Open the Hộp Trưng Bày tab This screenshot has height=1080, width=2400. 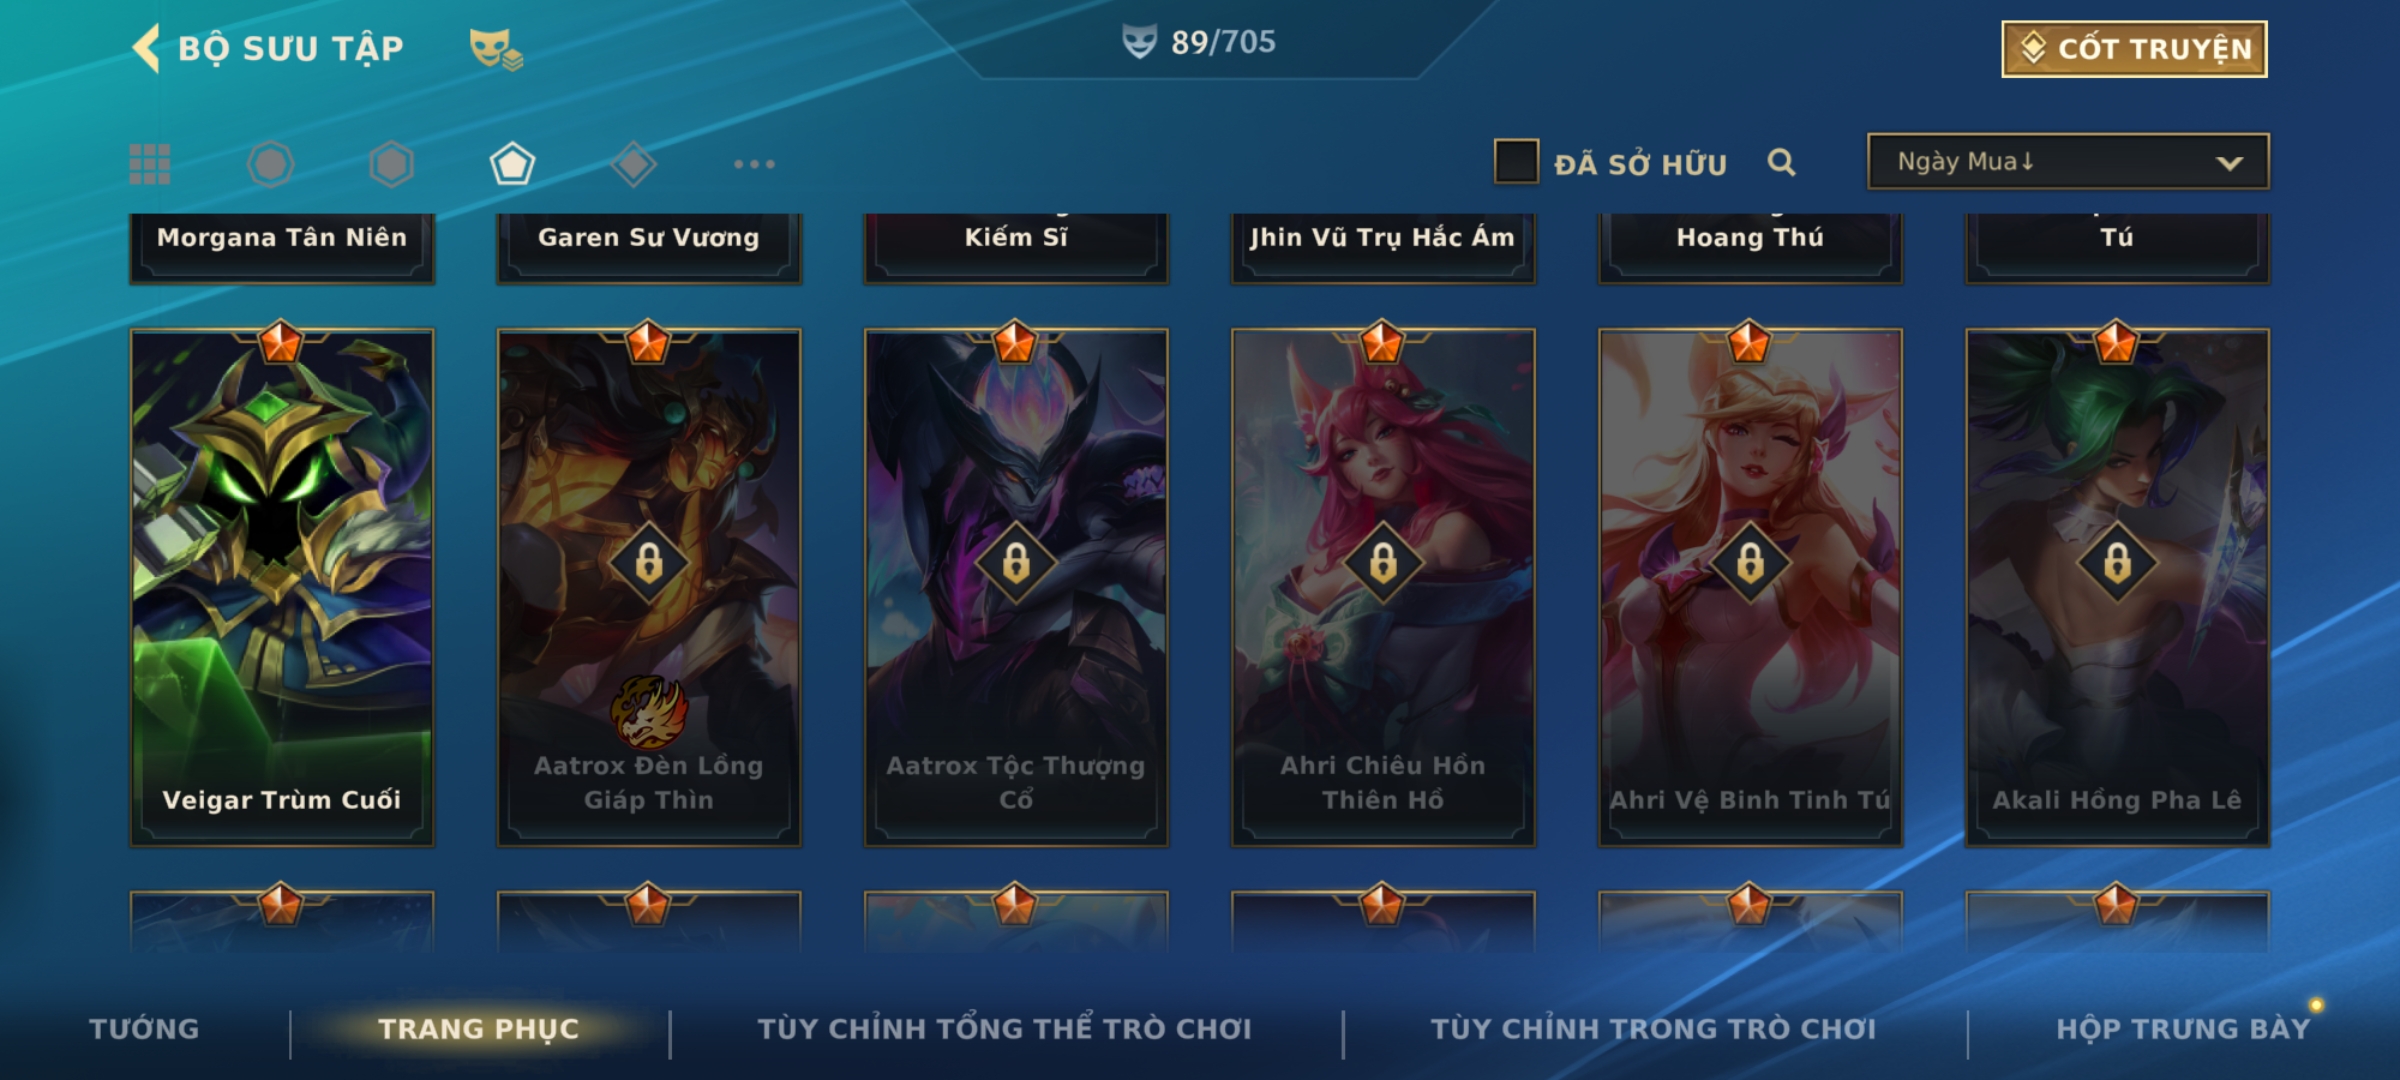click(x=2183, y=1029)
